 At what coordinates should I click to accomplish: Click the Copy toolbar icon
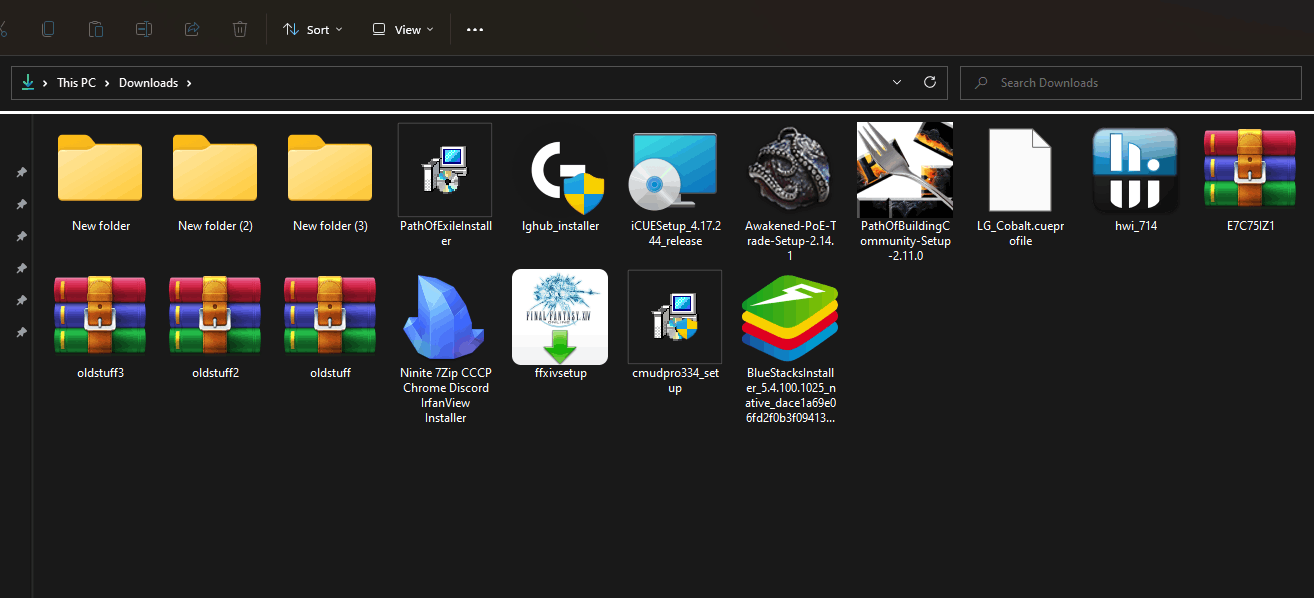point(48,29)
